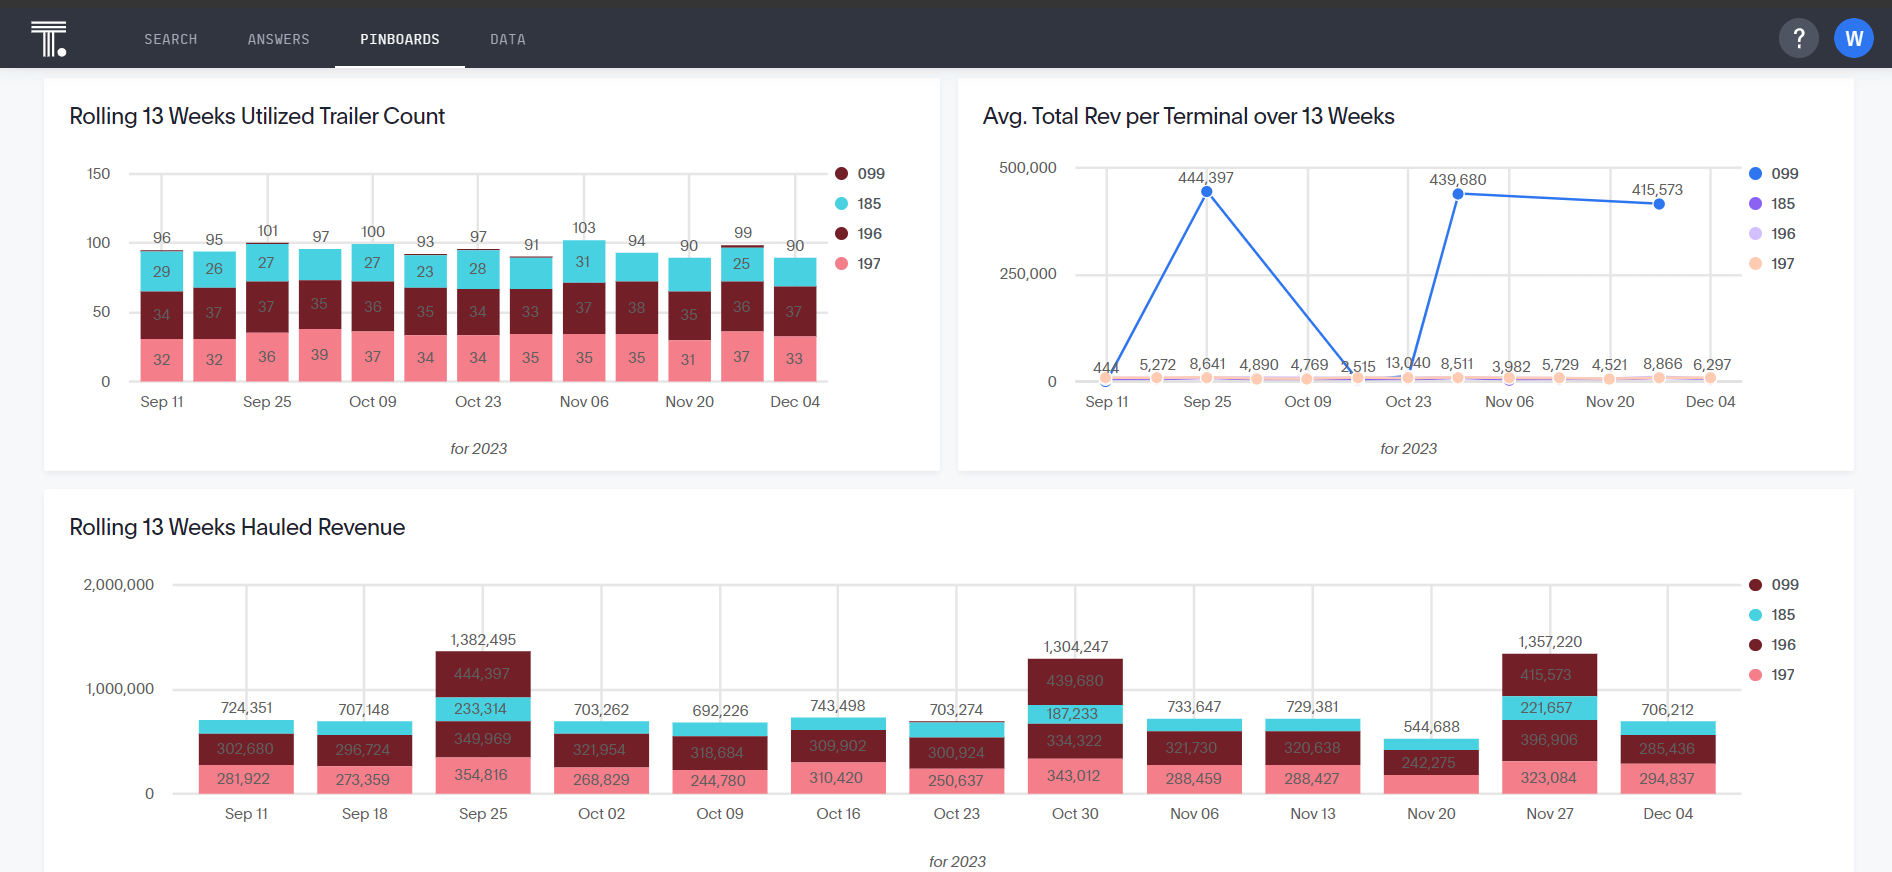
Task: Click 196 legend dot in Trailer Count chart
Action: (841, 234)
